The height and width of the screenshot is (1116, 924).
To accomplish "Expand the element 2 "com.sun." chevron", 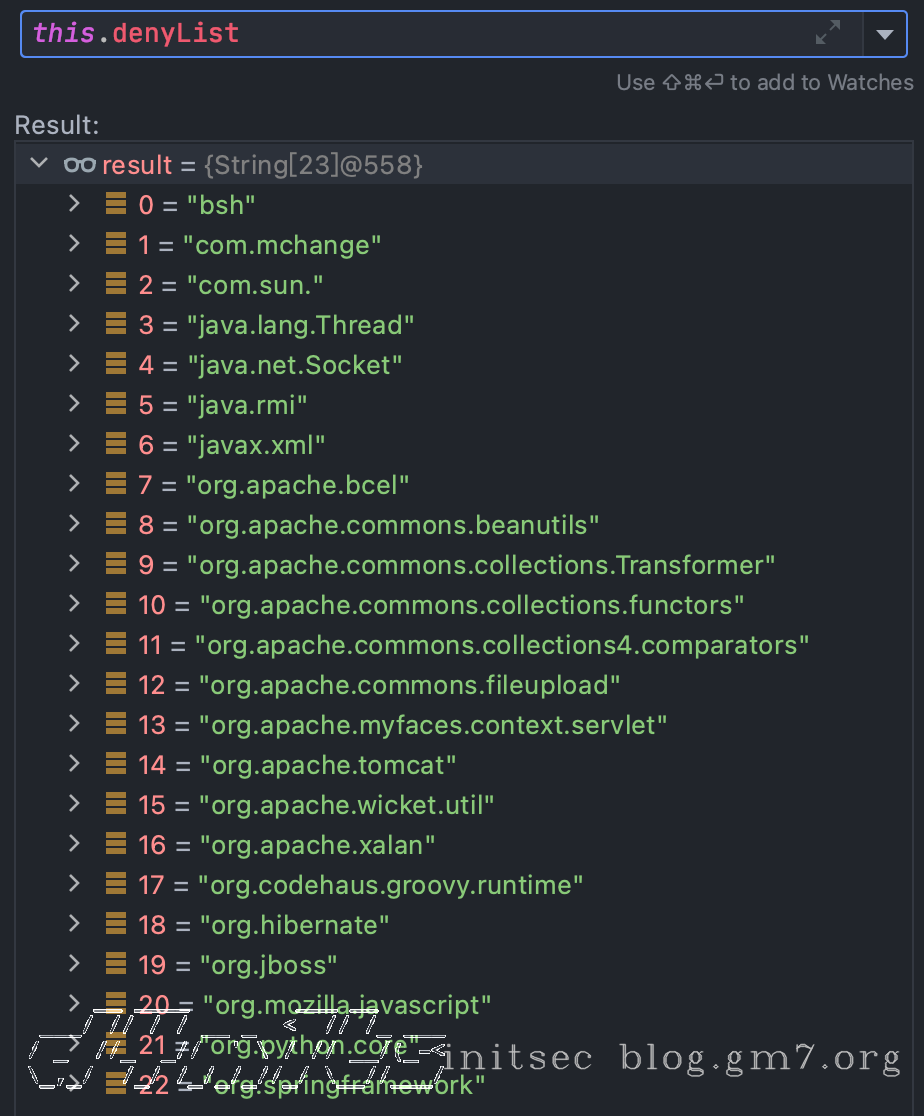I will [x=73, y=283].
